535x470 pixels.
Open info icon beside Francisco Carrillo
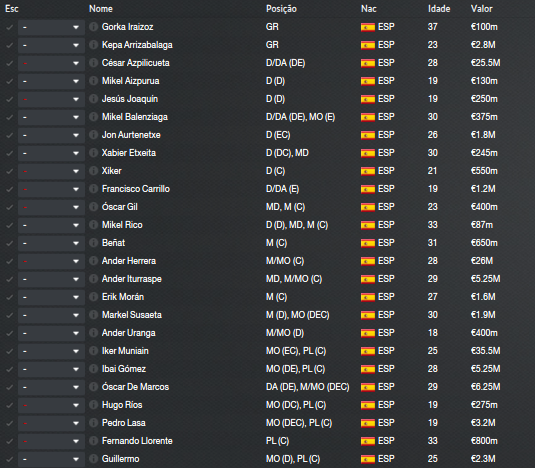93,189
